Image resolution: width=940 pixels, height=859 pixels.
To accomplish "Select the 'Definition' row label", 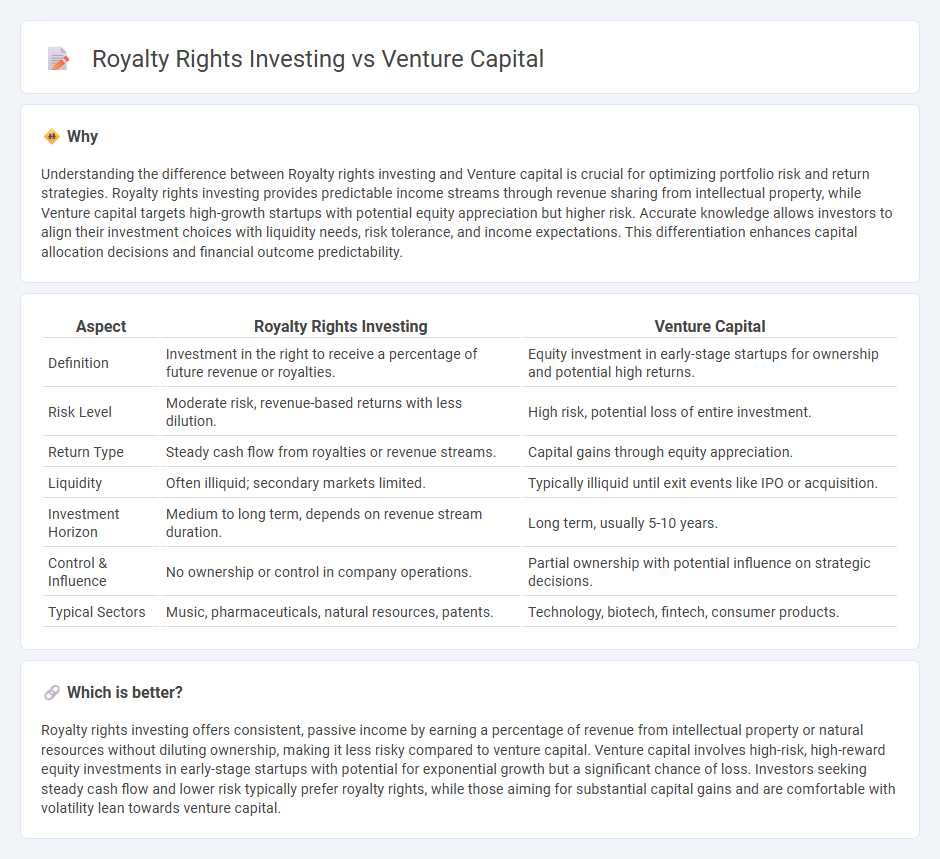I will [x=79, y=363].
